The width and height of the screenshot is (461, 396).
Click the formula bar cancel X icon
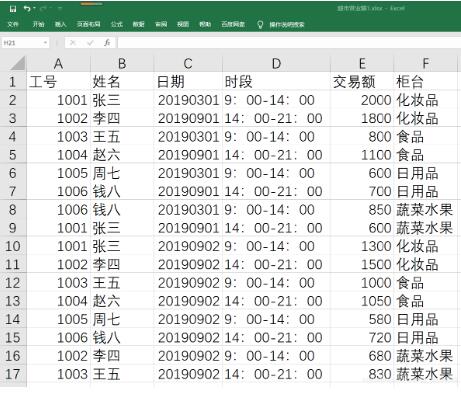[73, 43]
